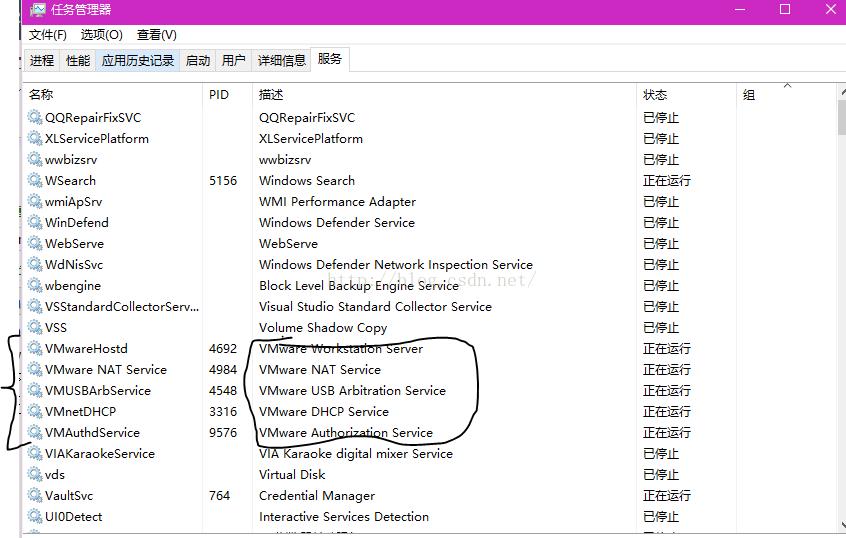Select the VMUSBArbService service name
The image size is (846, 538).
(98, 391)
